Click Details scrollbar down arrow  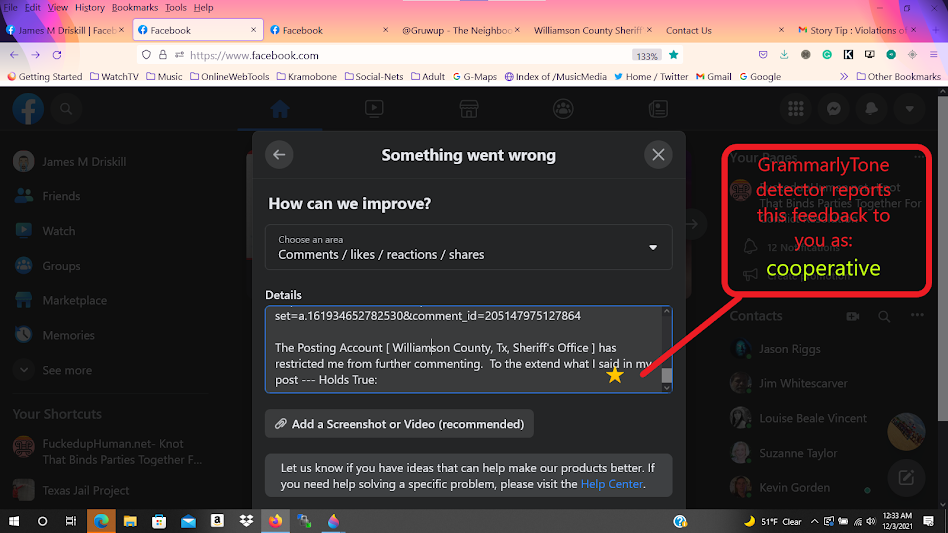666,387
